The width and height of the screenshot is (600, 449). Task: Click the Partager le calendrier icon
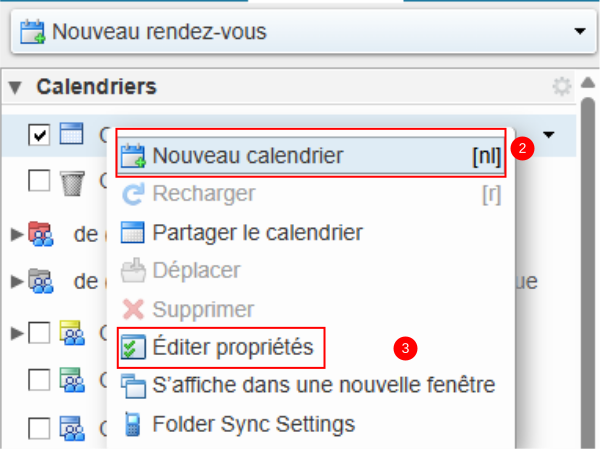click(x=133, y=233)
